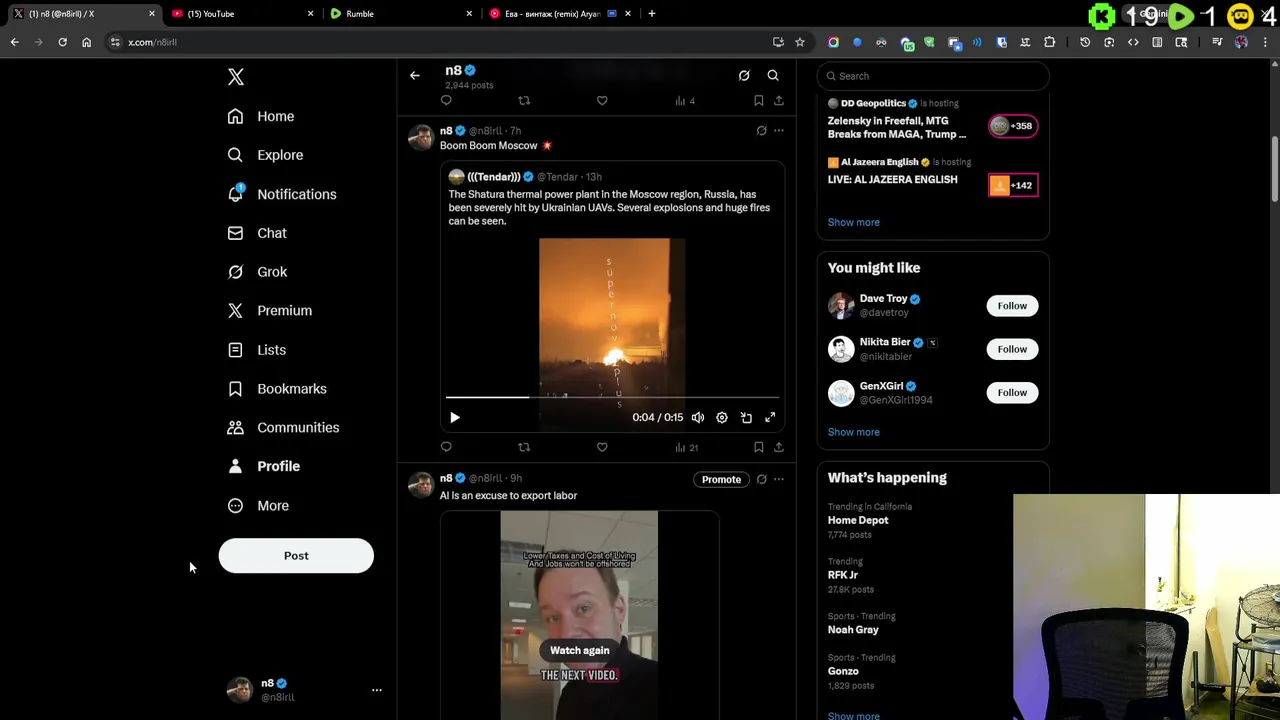
Task: Click Grok icon on AI labor post
Action: click(x=761, y=480)
